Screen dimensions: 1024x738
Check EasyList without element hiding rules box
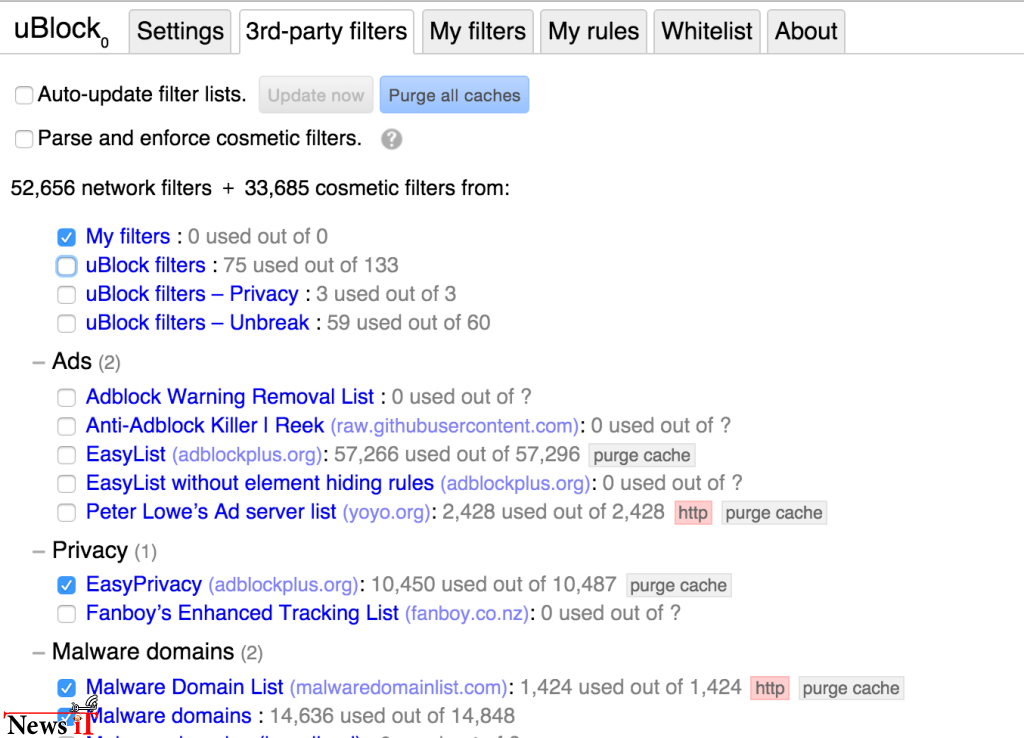[66, 483]
